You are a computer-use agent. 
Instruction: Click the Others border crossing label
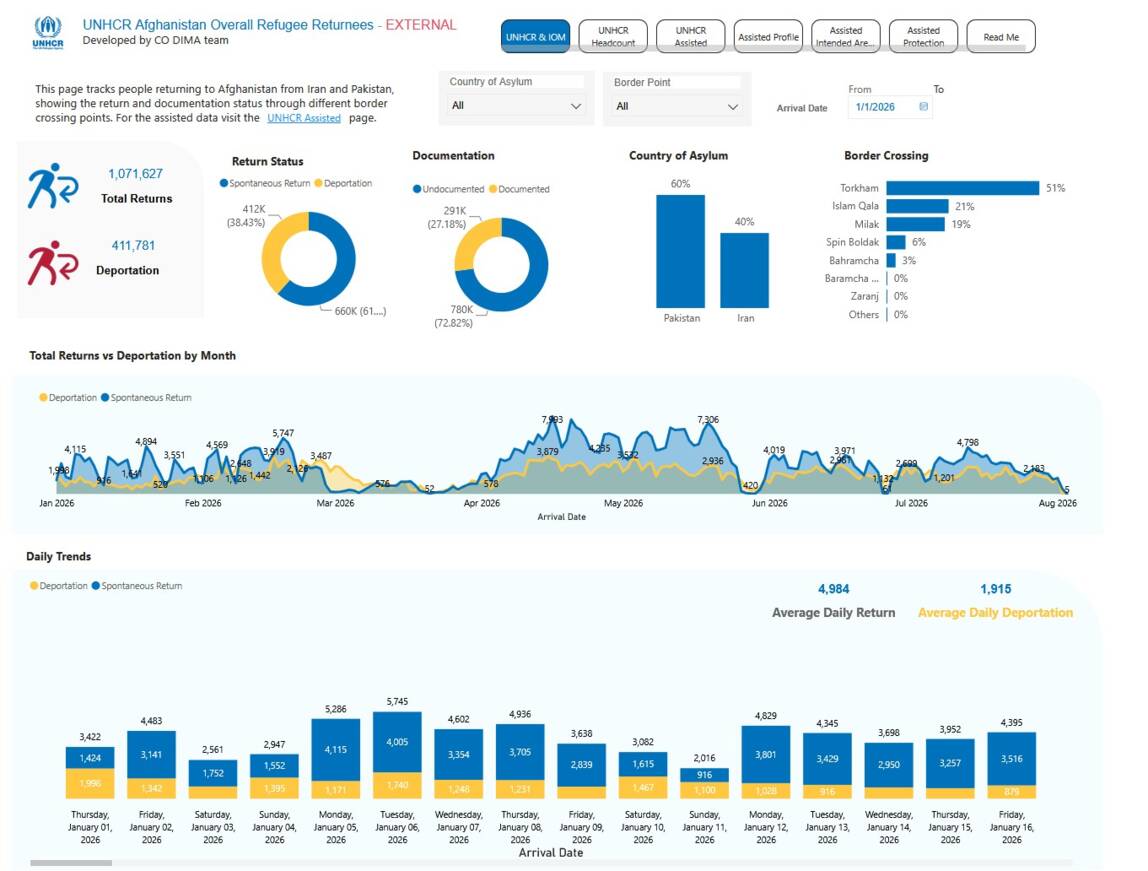tap(864, 315)
